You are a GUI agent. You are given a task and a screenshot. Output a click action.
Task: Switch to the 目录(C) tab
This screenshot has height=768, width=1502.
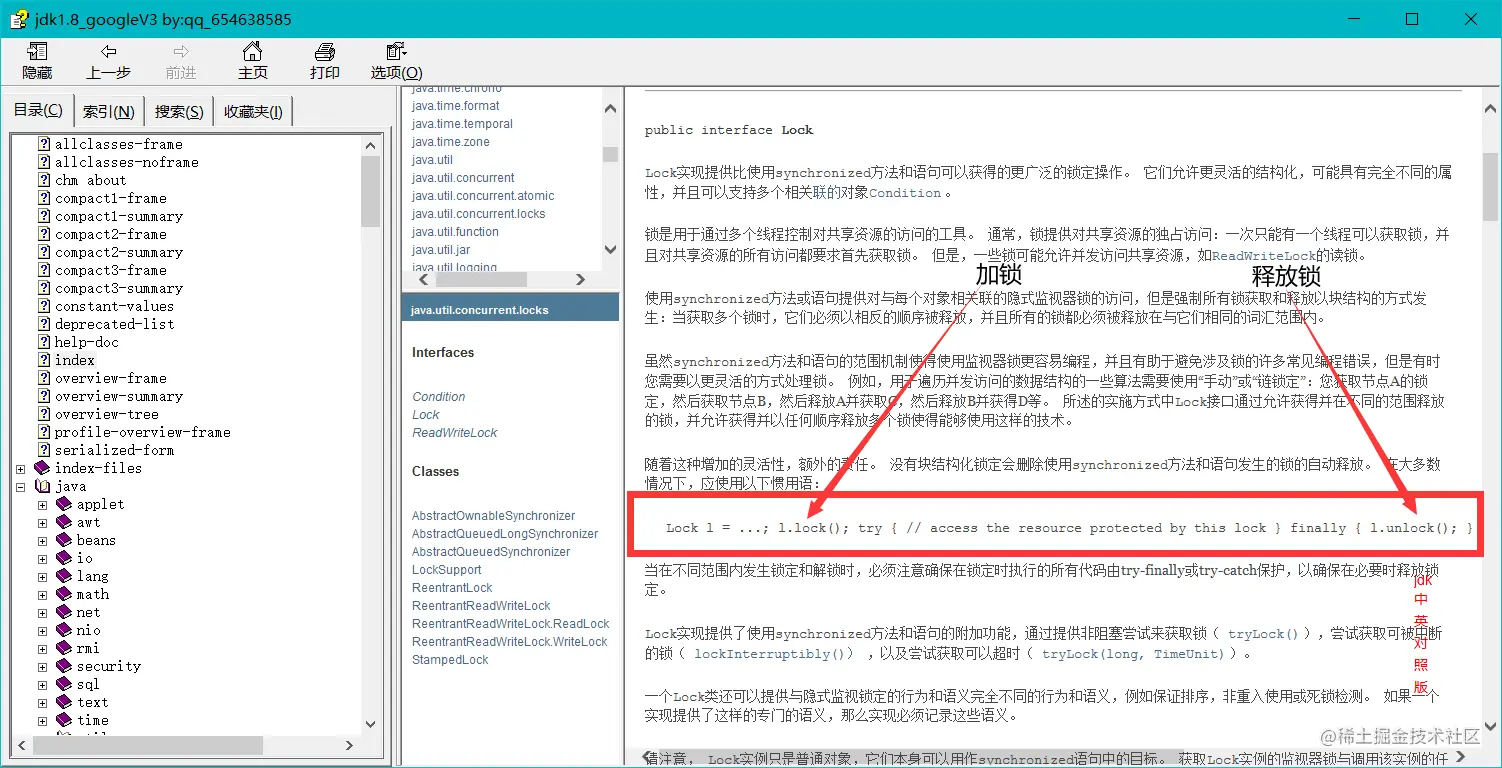click(38, 110)
